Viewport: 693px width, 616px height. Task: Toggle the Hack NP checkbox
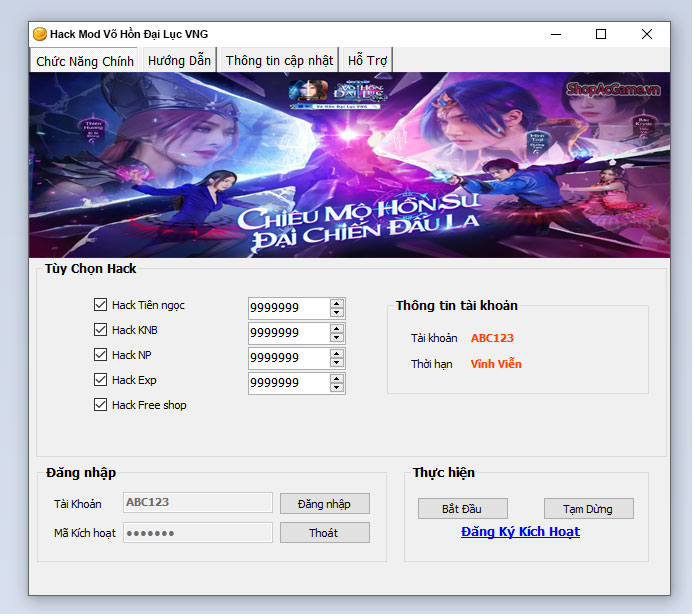(100, 354)
